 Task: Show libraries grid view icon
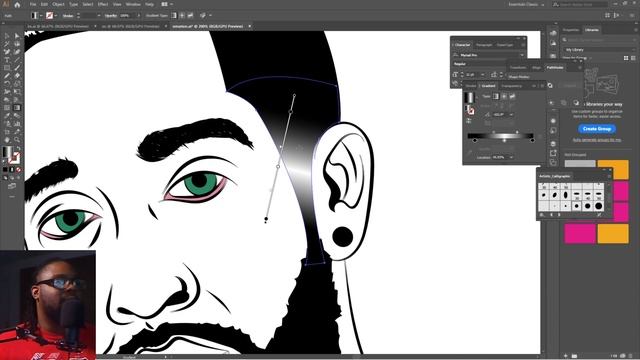tap(626, 58)
